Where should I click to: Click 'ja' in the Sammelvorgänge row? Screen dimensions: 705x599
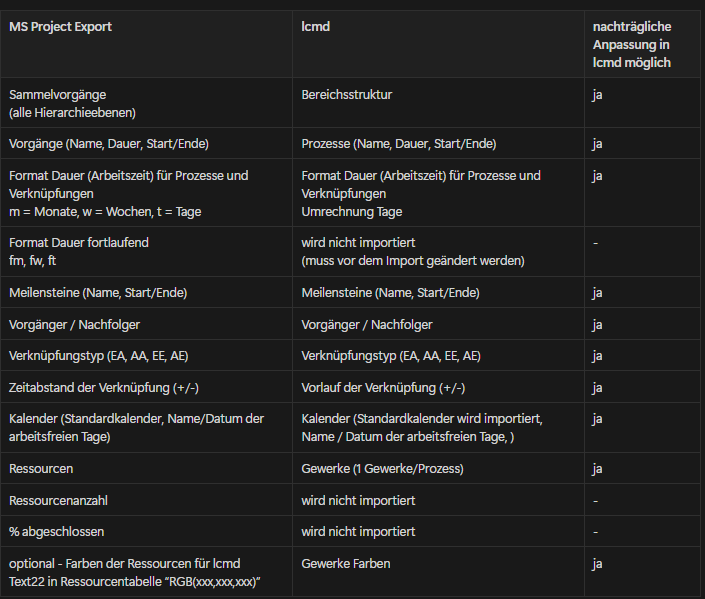597,95
